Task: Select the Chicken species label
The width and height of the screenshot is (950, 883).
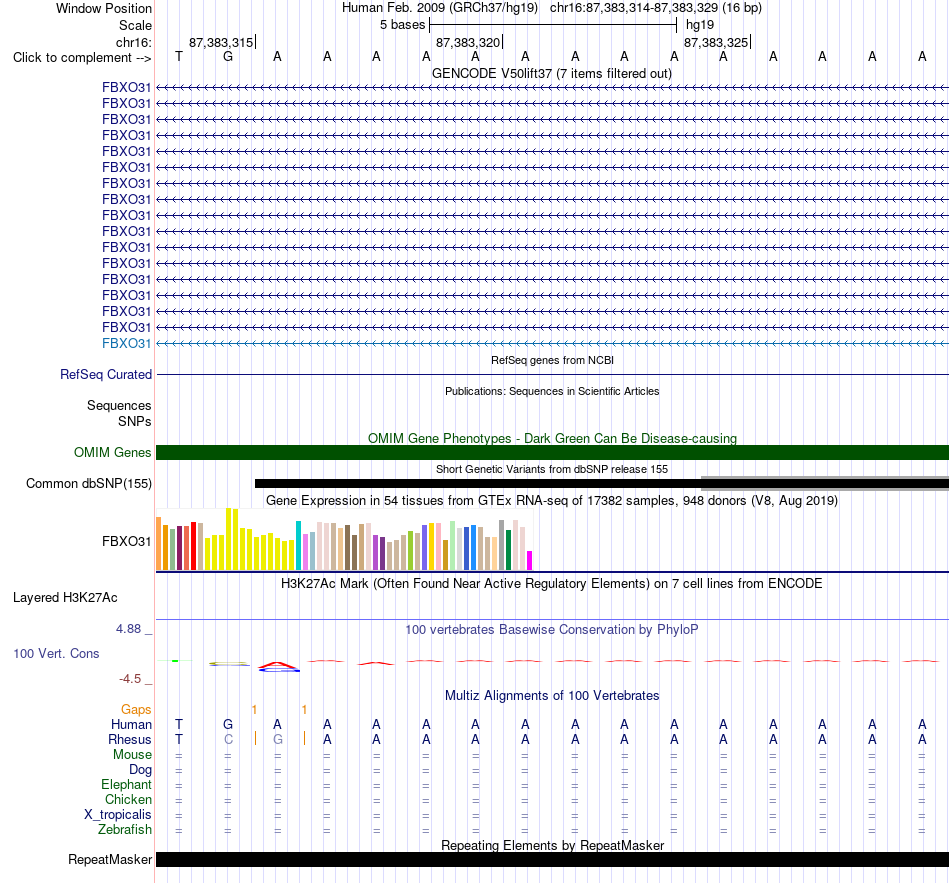Action: coord(128,799)
